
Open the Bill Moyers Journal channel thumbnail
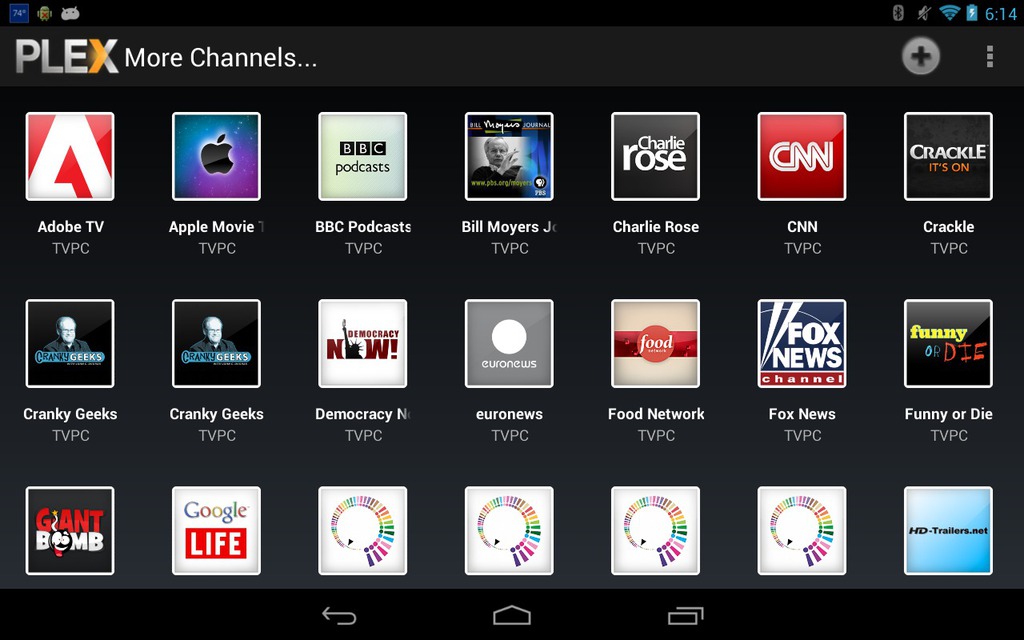pos(509,156)
